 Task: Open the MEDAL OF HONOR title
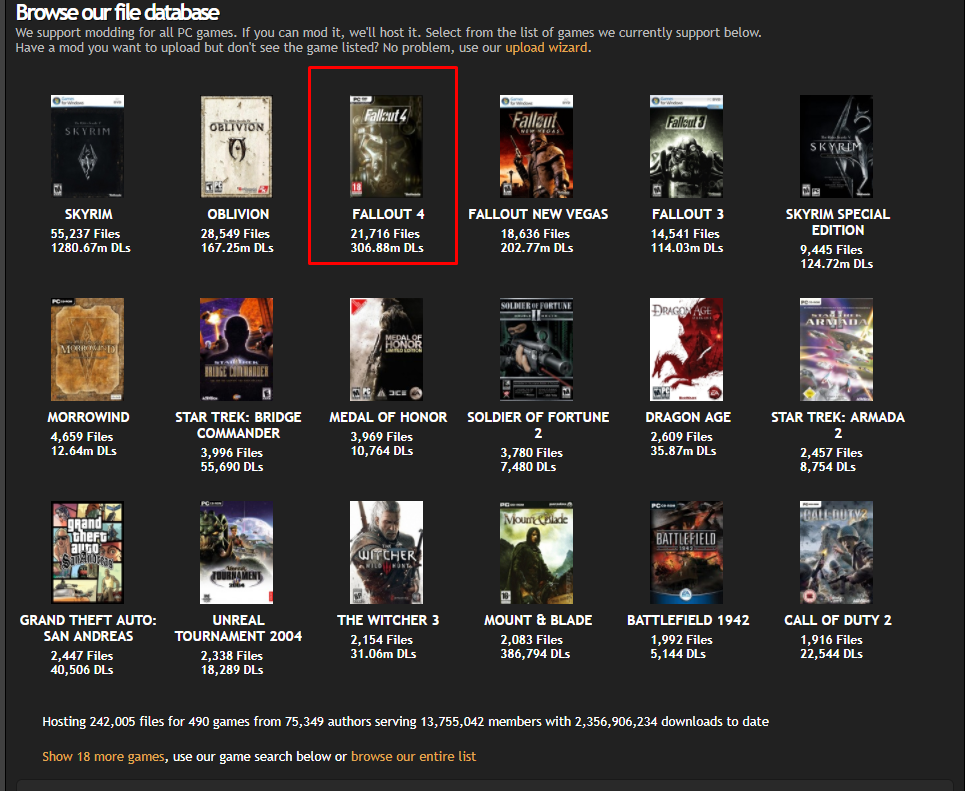pyautogui.click(x=388, y=417)
